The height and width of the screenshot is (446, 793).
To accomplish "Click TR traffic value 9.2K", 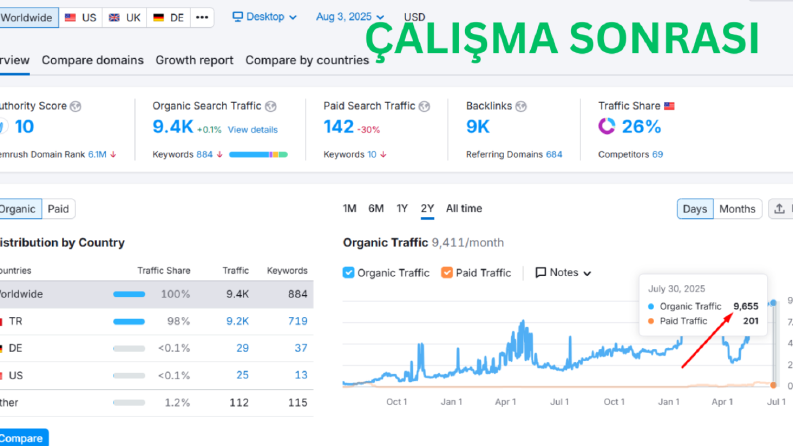I will pyautogui.click(x=237, y=321).
